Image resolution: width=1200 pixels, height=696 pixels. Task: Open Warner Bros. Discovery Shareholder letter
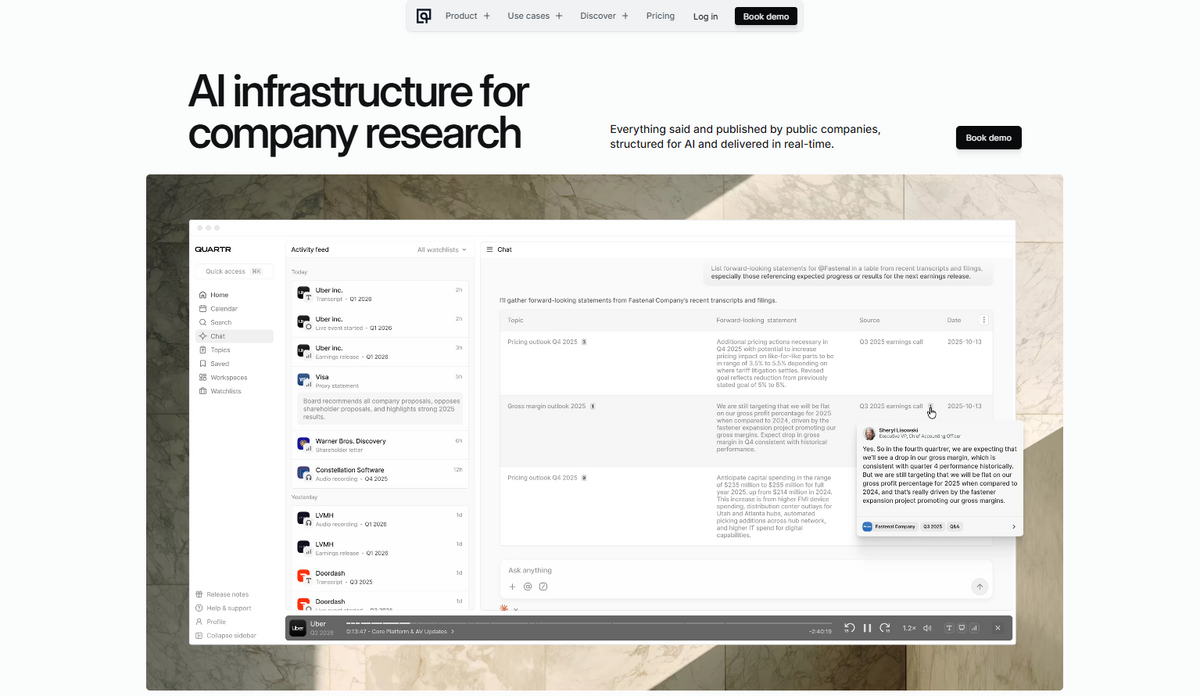[380, 445]
